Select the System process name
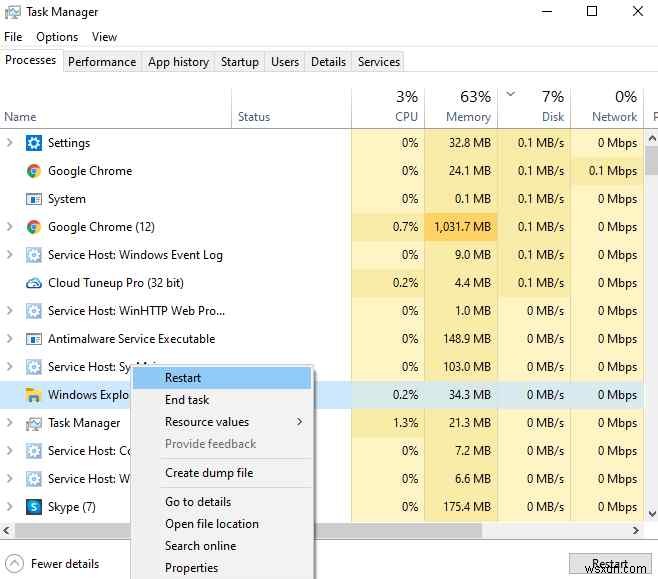Image resolution: width=658 pixels, height=579 pixels. pyautogui.click(x=67, y=199)
